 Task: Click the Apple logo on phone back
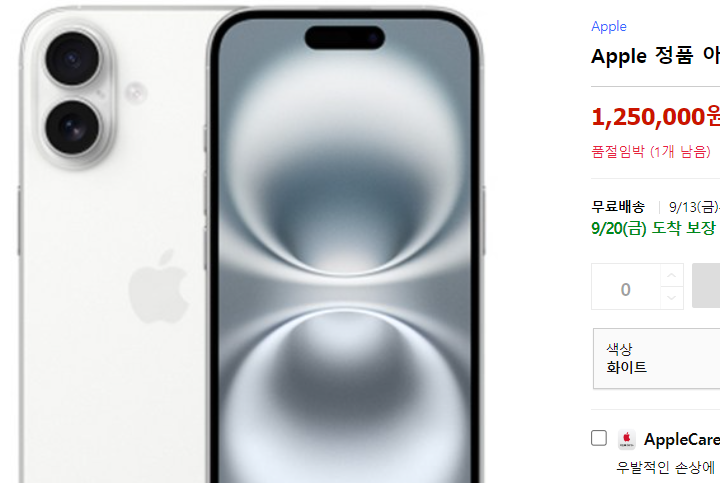(158, 287)
